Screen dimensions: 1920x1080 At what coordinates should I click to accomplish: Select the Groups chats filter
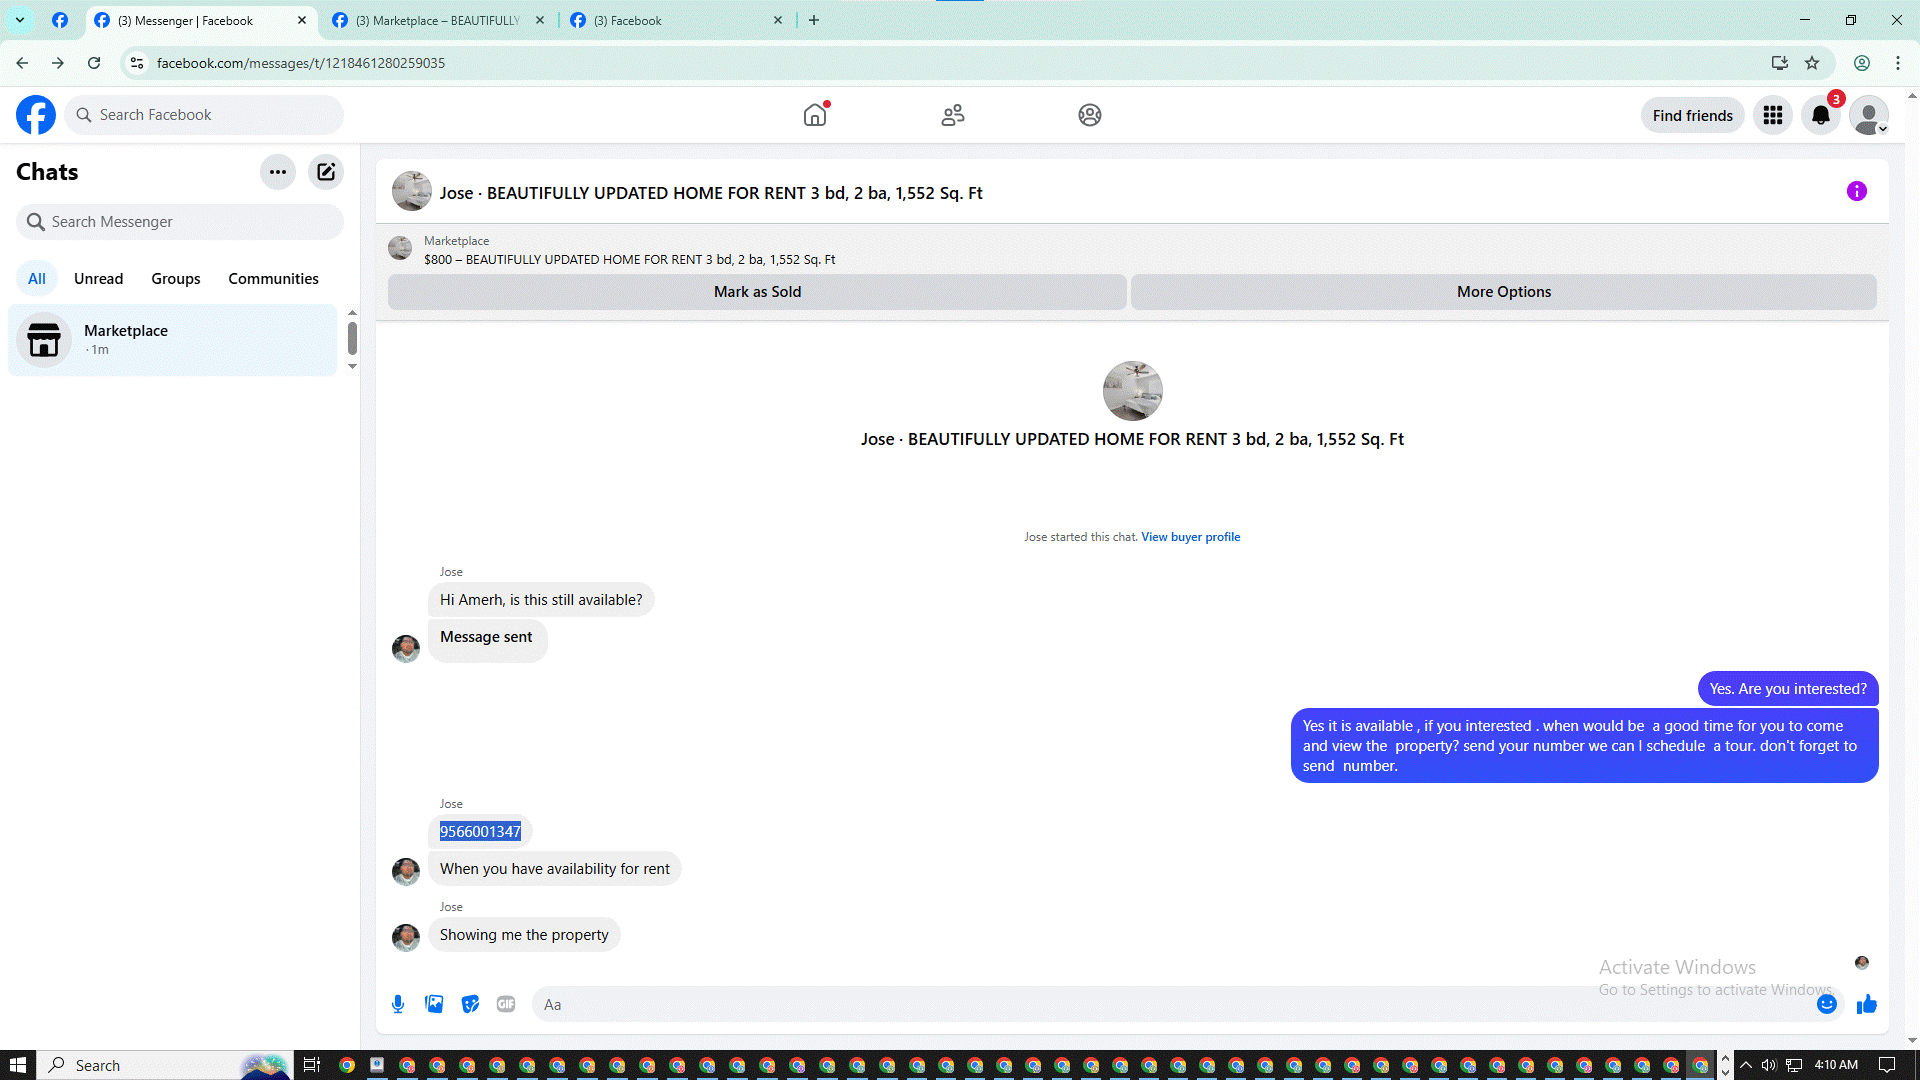(x=176, y=279)
